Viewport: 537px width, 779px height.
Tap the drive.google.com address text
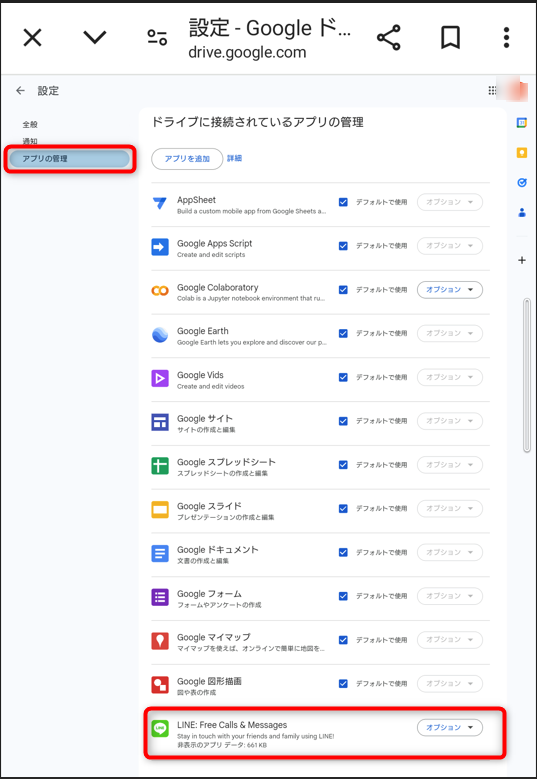247,53
